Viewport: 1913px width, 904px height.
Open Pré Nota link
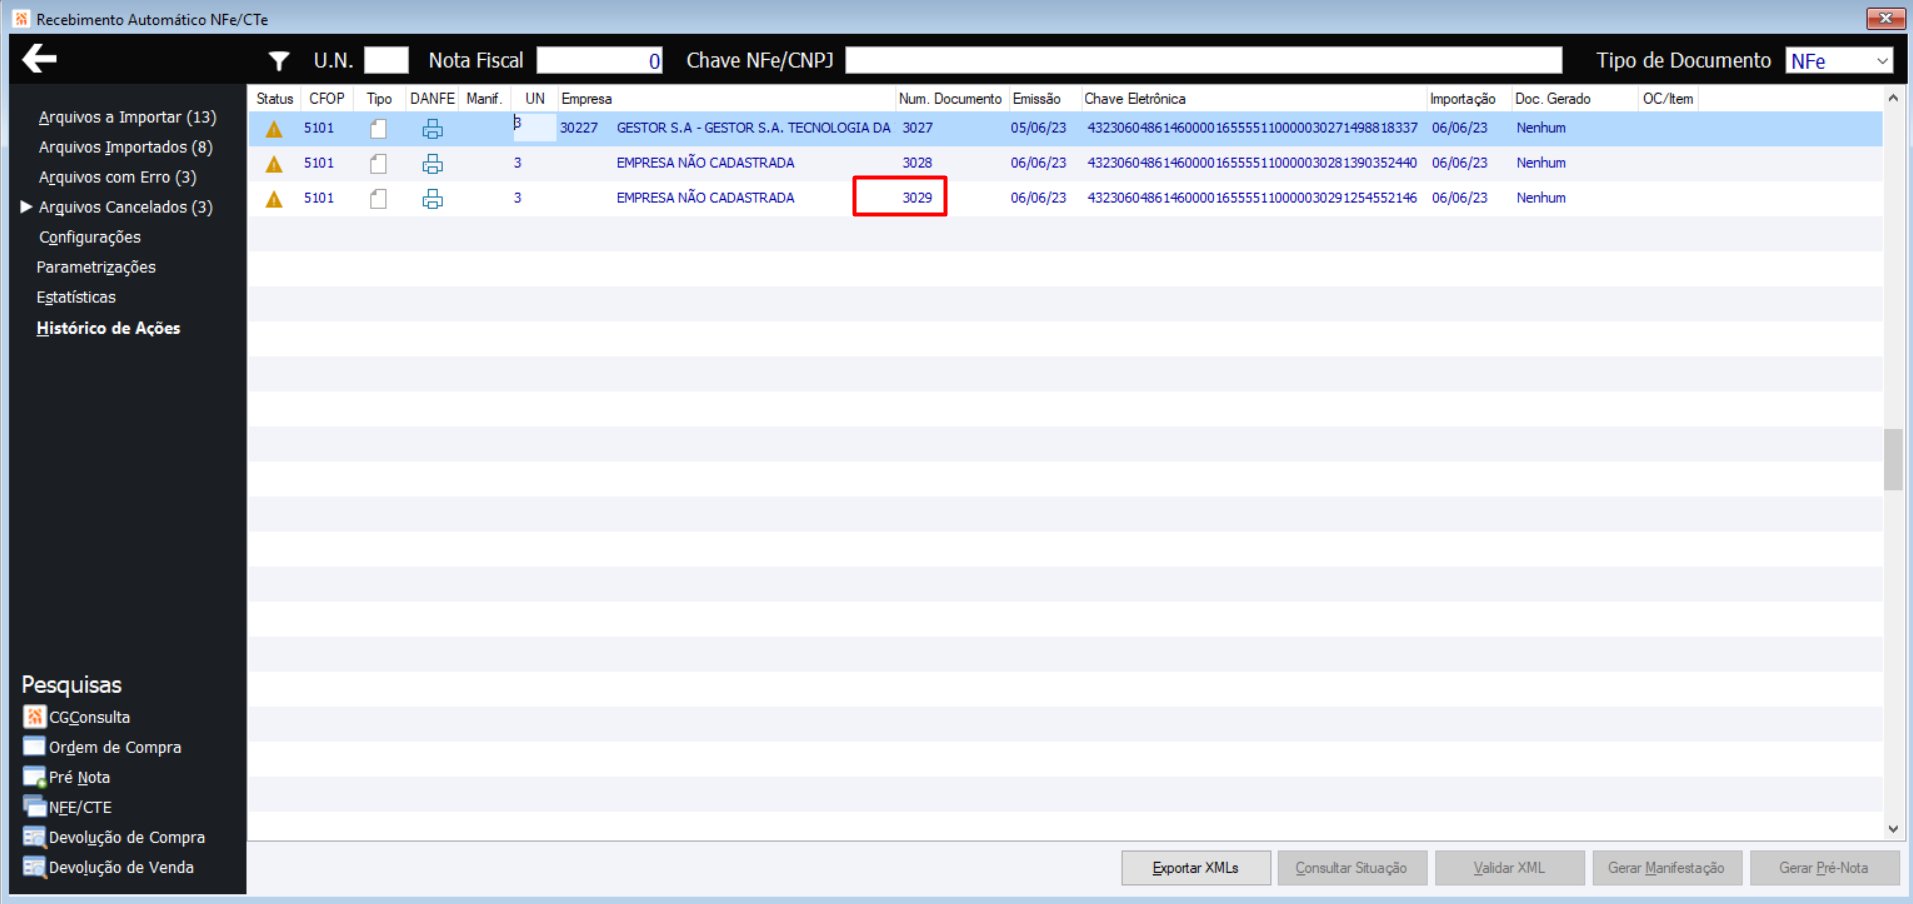79,777
